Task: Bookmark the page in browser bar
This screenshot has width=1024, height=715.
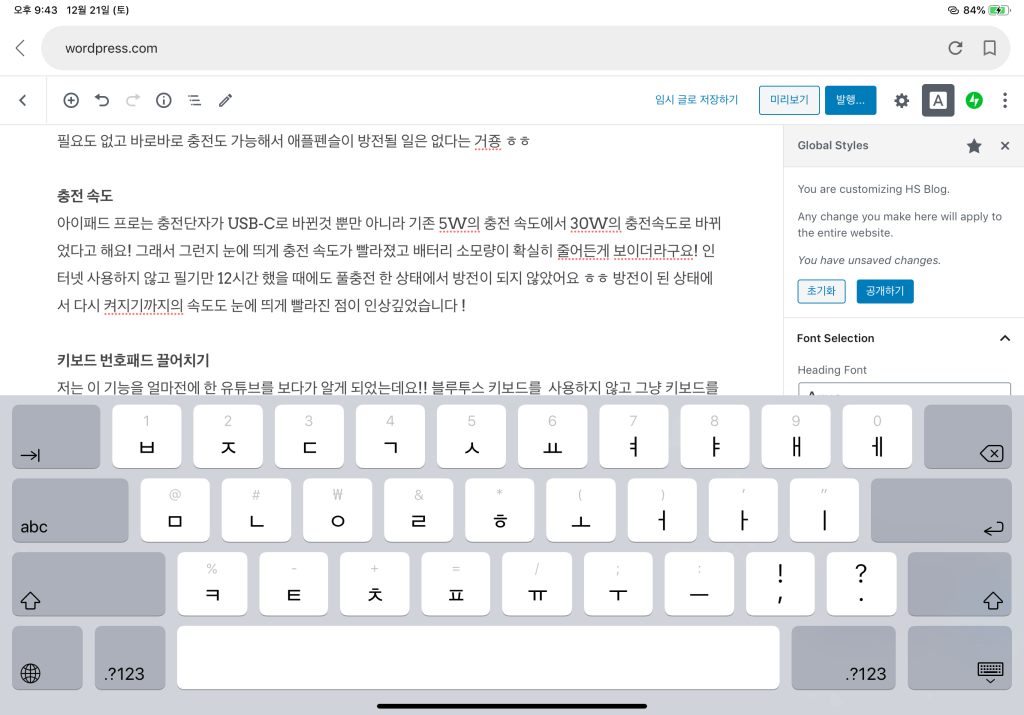Action: pyautogui.click(x=989, y=48)
